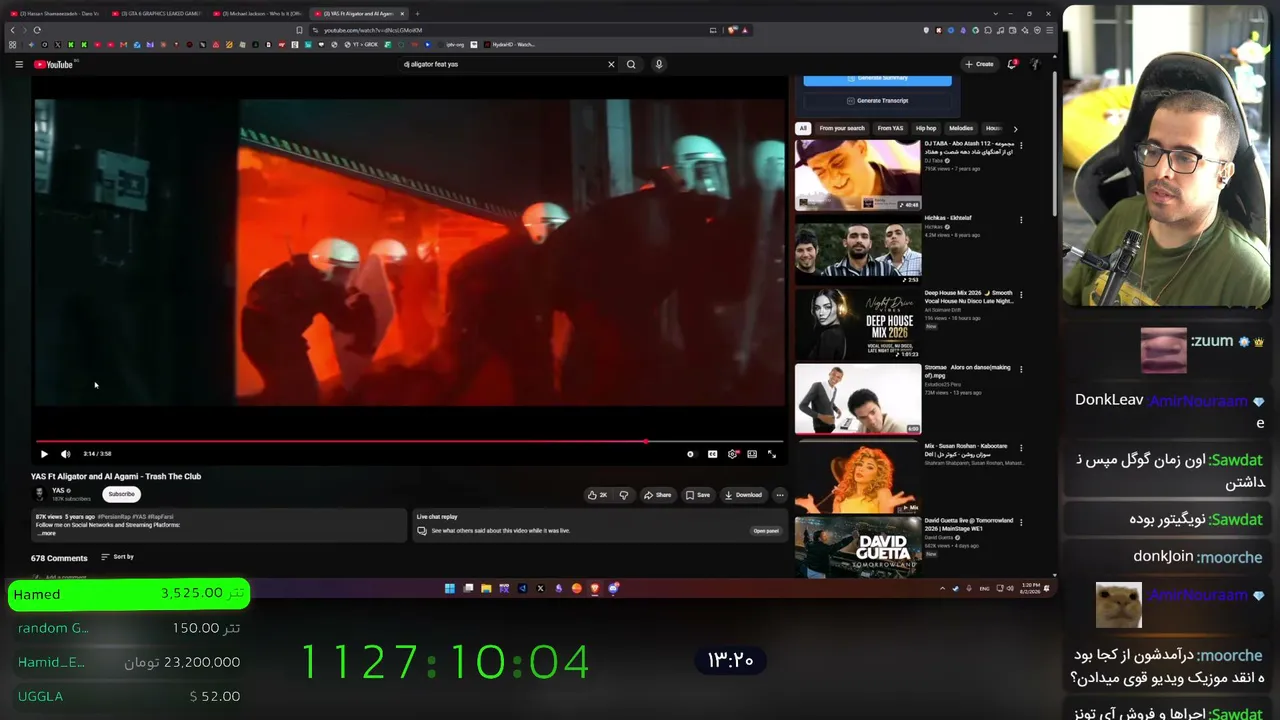1280x720 pixels.
Task: Toggle closed captions on the player
Action: tap(712, 454)
